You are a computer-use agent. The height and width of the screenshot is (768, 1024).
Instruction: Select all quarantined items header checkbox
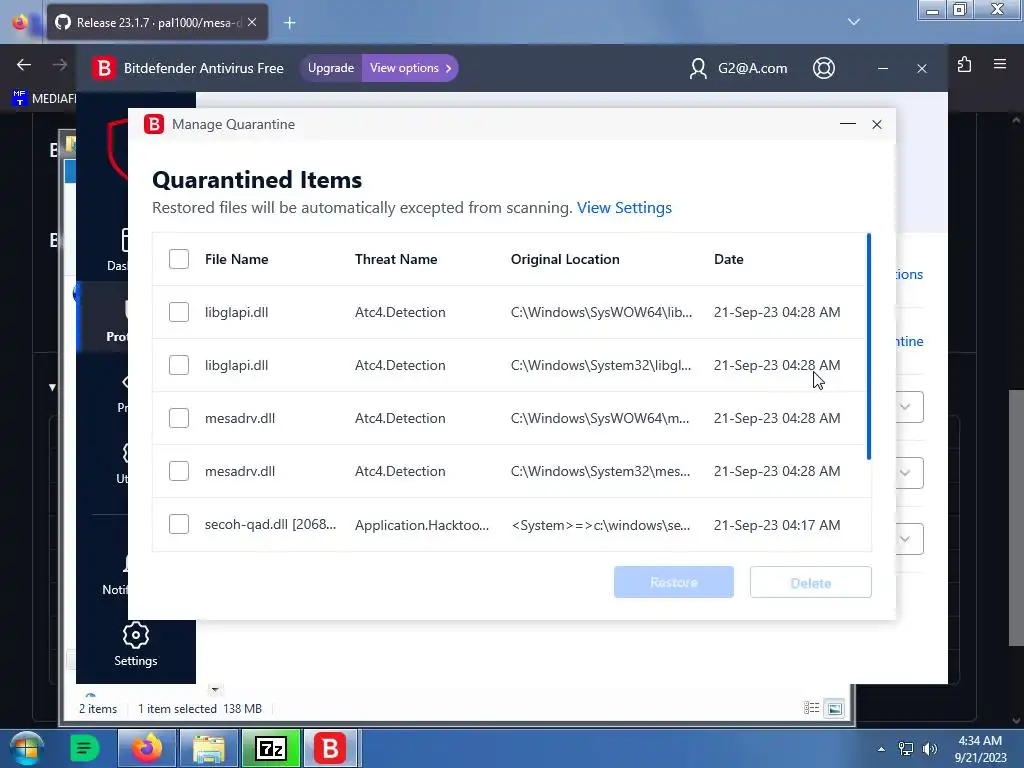(x=179, y=259)
